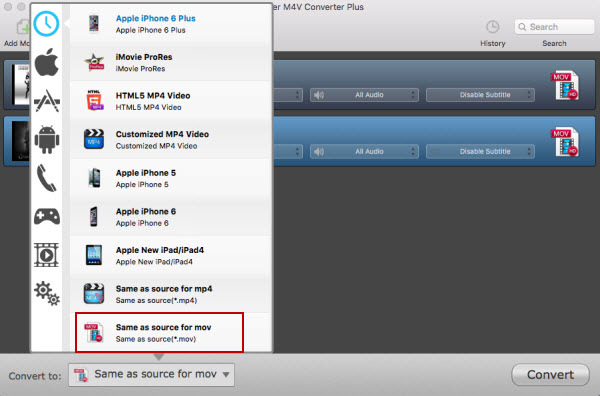Select Customized MP4 Video preset

pyautogui.click(x=171, y=140)
